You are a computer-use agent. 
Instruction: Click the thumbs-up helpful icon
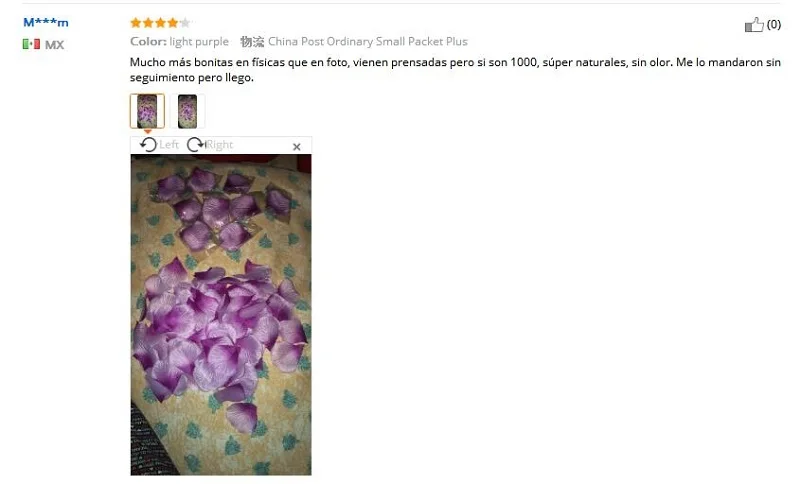754,24
